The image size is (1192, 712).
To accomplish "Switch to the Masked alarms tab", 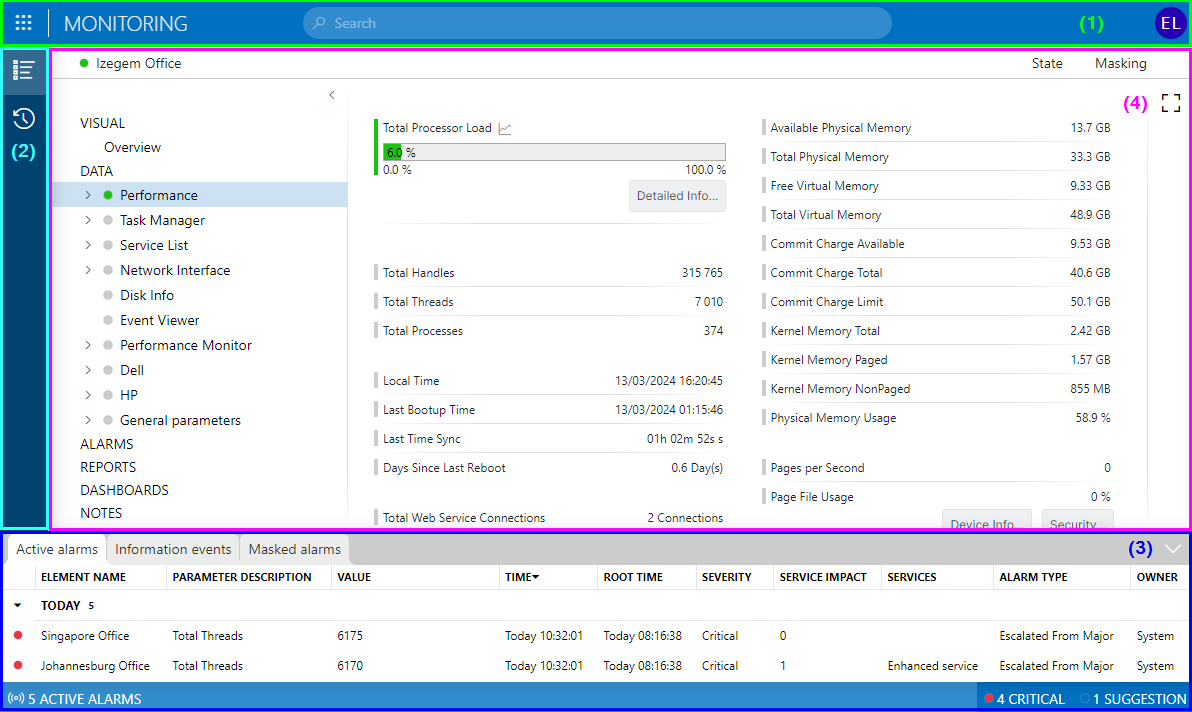I will pos(294,548).
